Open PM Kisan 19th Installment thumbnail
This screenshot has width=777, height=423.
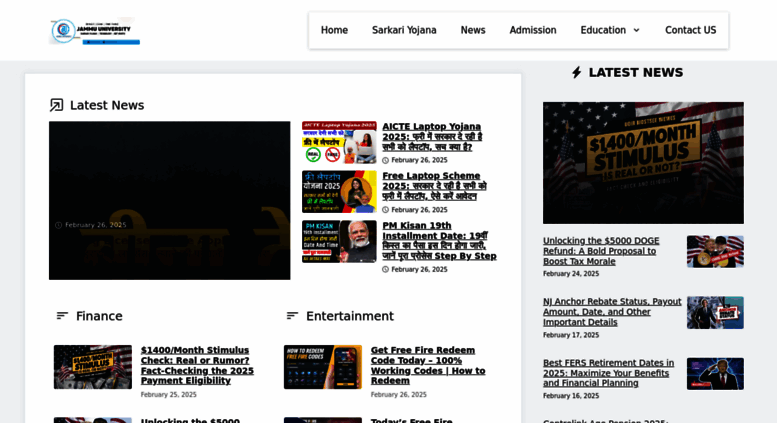(x=339, y=242)
